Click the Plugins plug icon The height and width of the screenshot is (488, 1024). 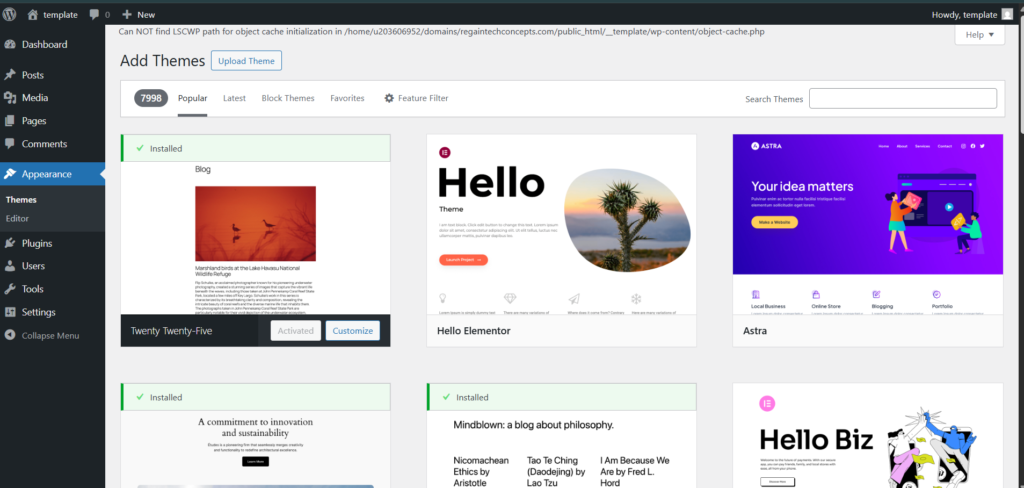point(10,243)
